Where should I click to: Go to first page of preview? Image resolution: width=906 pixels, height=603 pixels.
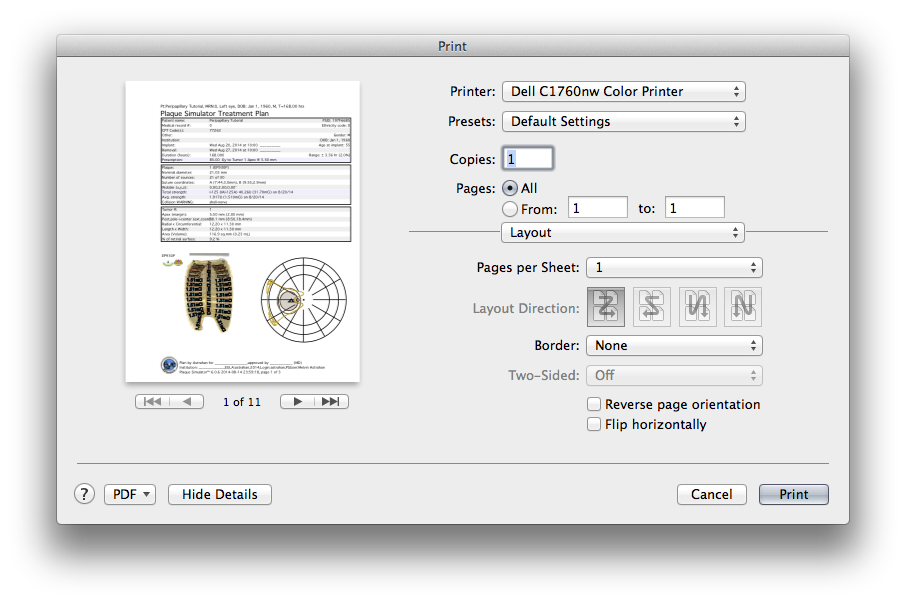pyautogui.click(x=153, y=401)
